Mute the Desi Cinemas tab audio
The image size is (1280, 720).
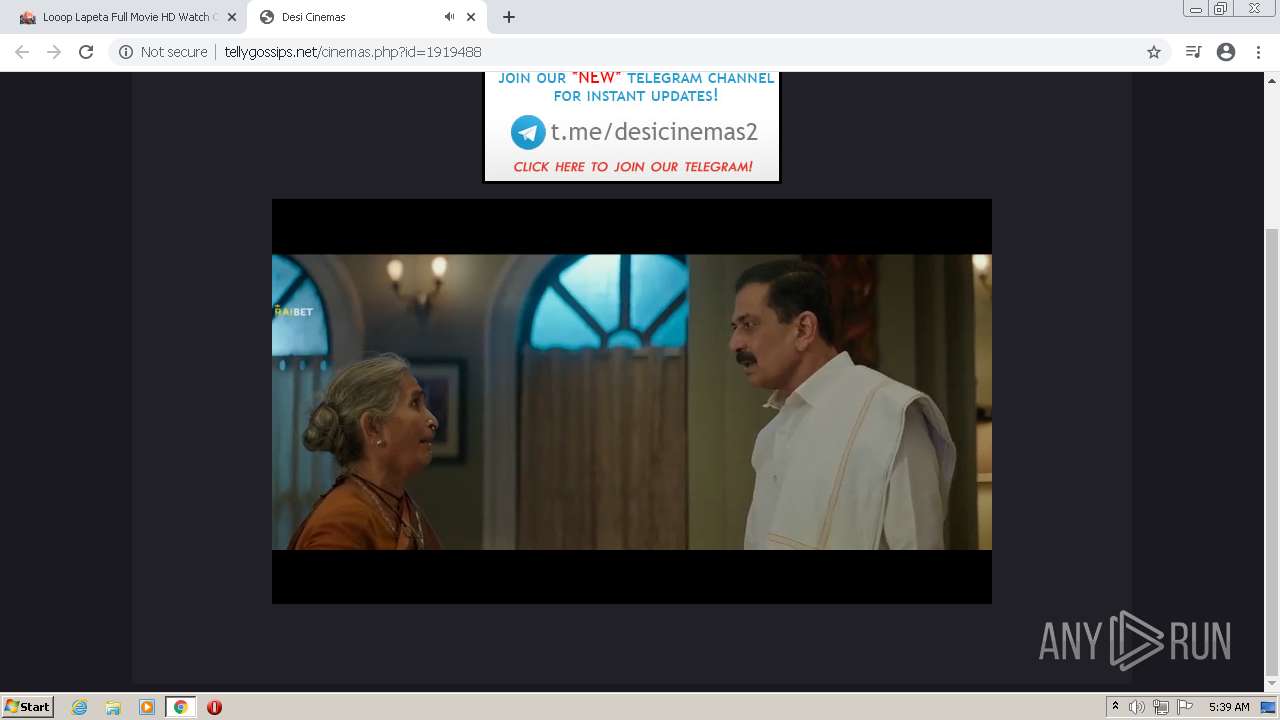[x=449, y=17]
